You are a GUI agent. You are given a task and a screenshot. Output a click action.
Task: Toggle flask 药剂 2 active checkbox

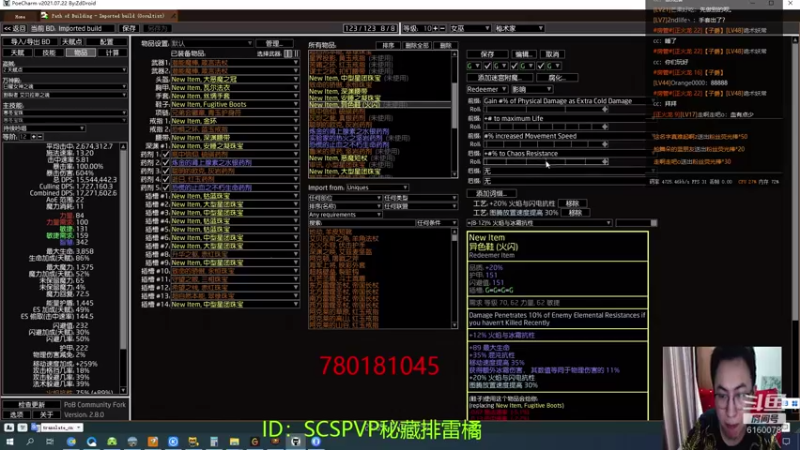click(x=165, y=162)
